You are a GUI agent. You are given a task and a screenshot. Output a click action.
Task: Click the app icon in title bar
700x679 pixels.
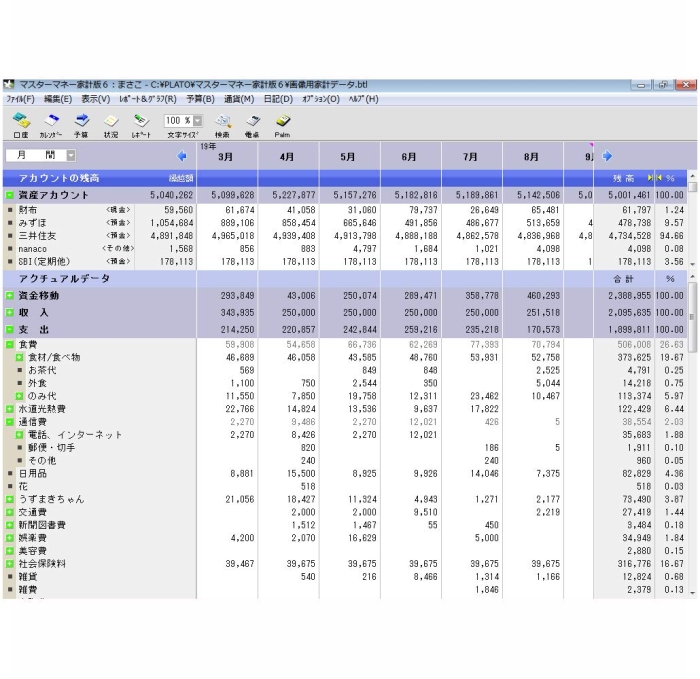tap(9, 84)
